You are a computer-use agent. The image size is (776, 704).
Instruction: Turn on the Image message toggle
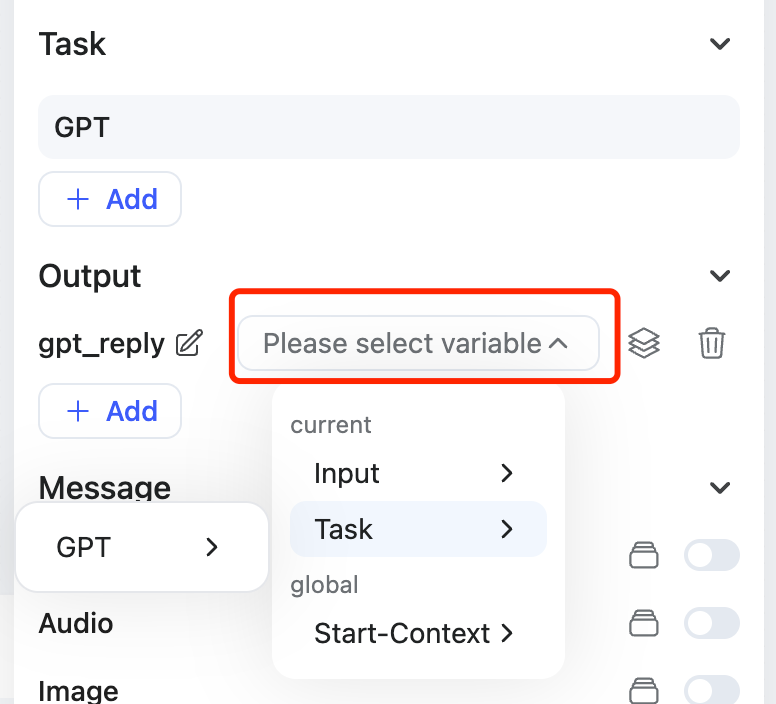[711, 690]
